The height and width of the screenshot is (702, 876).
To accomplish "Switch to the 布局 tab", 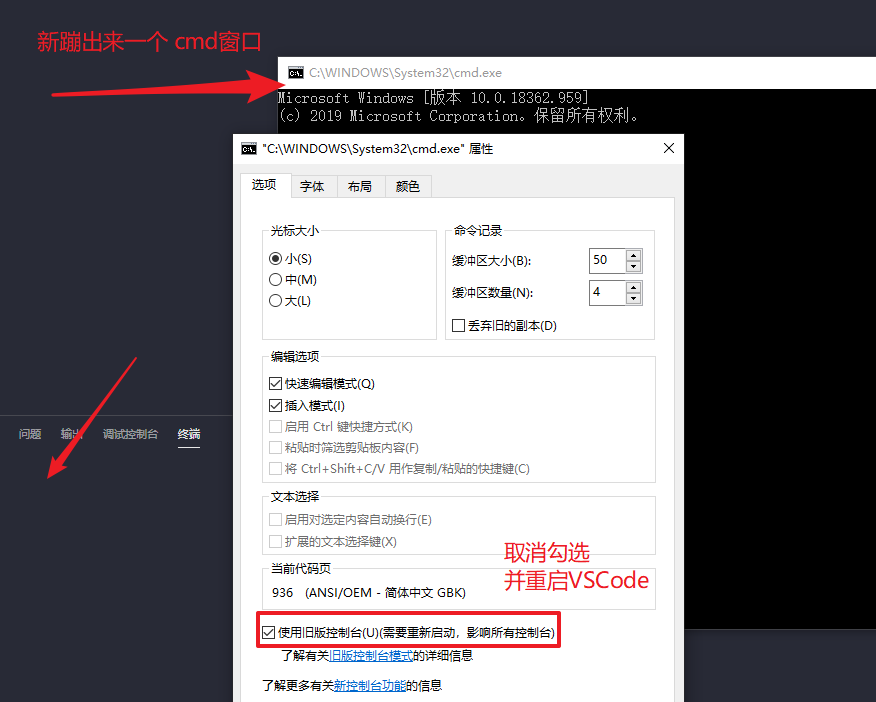I will click(x=360, y=186).
